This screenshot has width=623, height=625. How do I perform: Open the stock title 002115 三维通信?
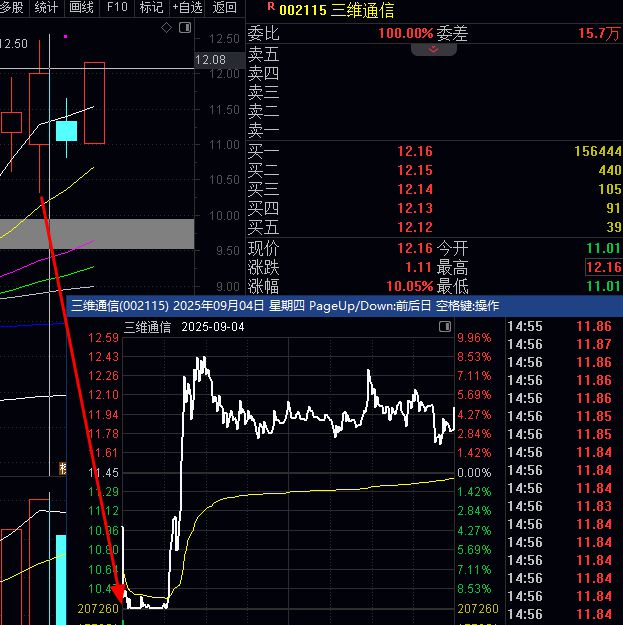[337, 10]
